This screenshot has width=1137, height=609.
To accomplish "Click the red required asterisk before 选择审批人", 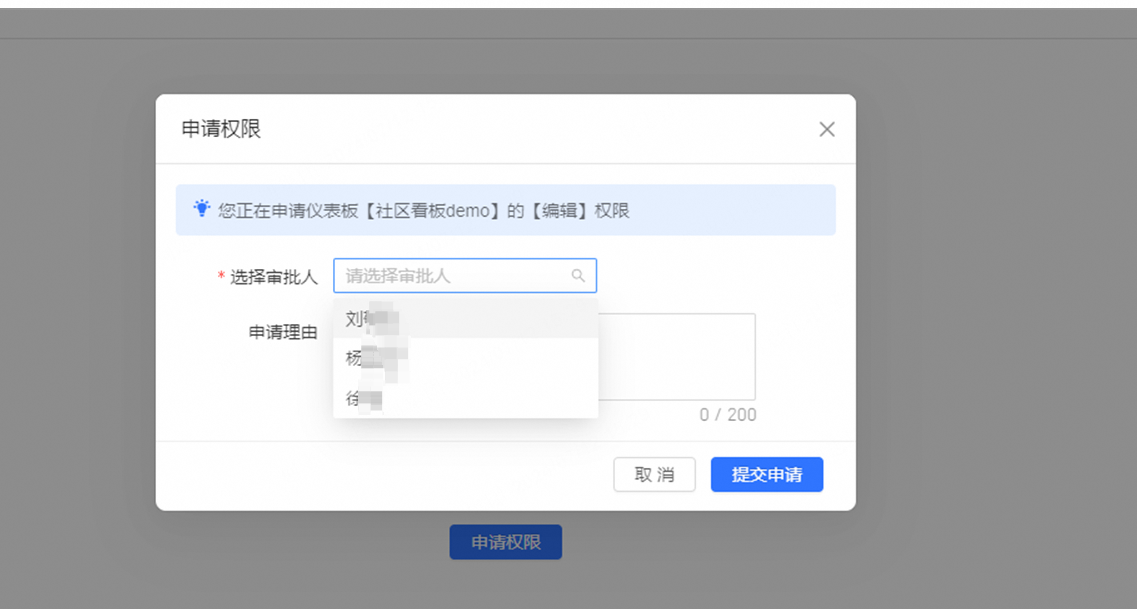I will [221, 277].
